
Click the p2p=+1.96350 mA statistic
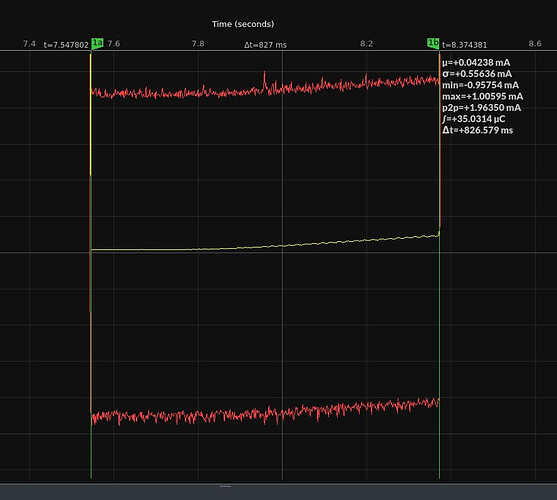point(482,108)
